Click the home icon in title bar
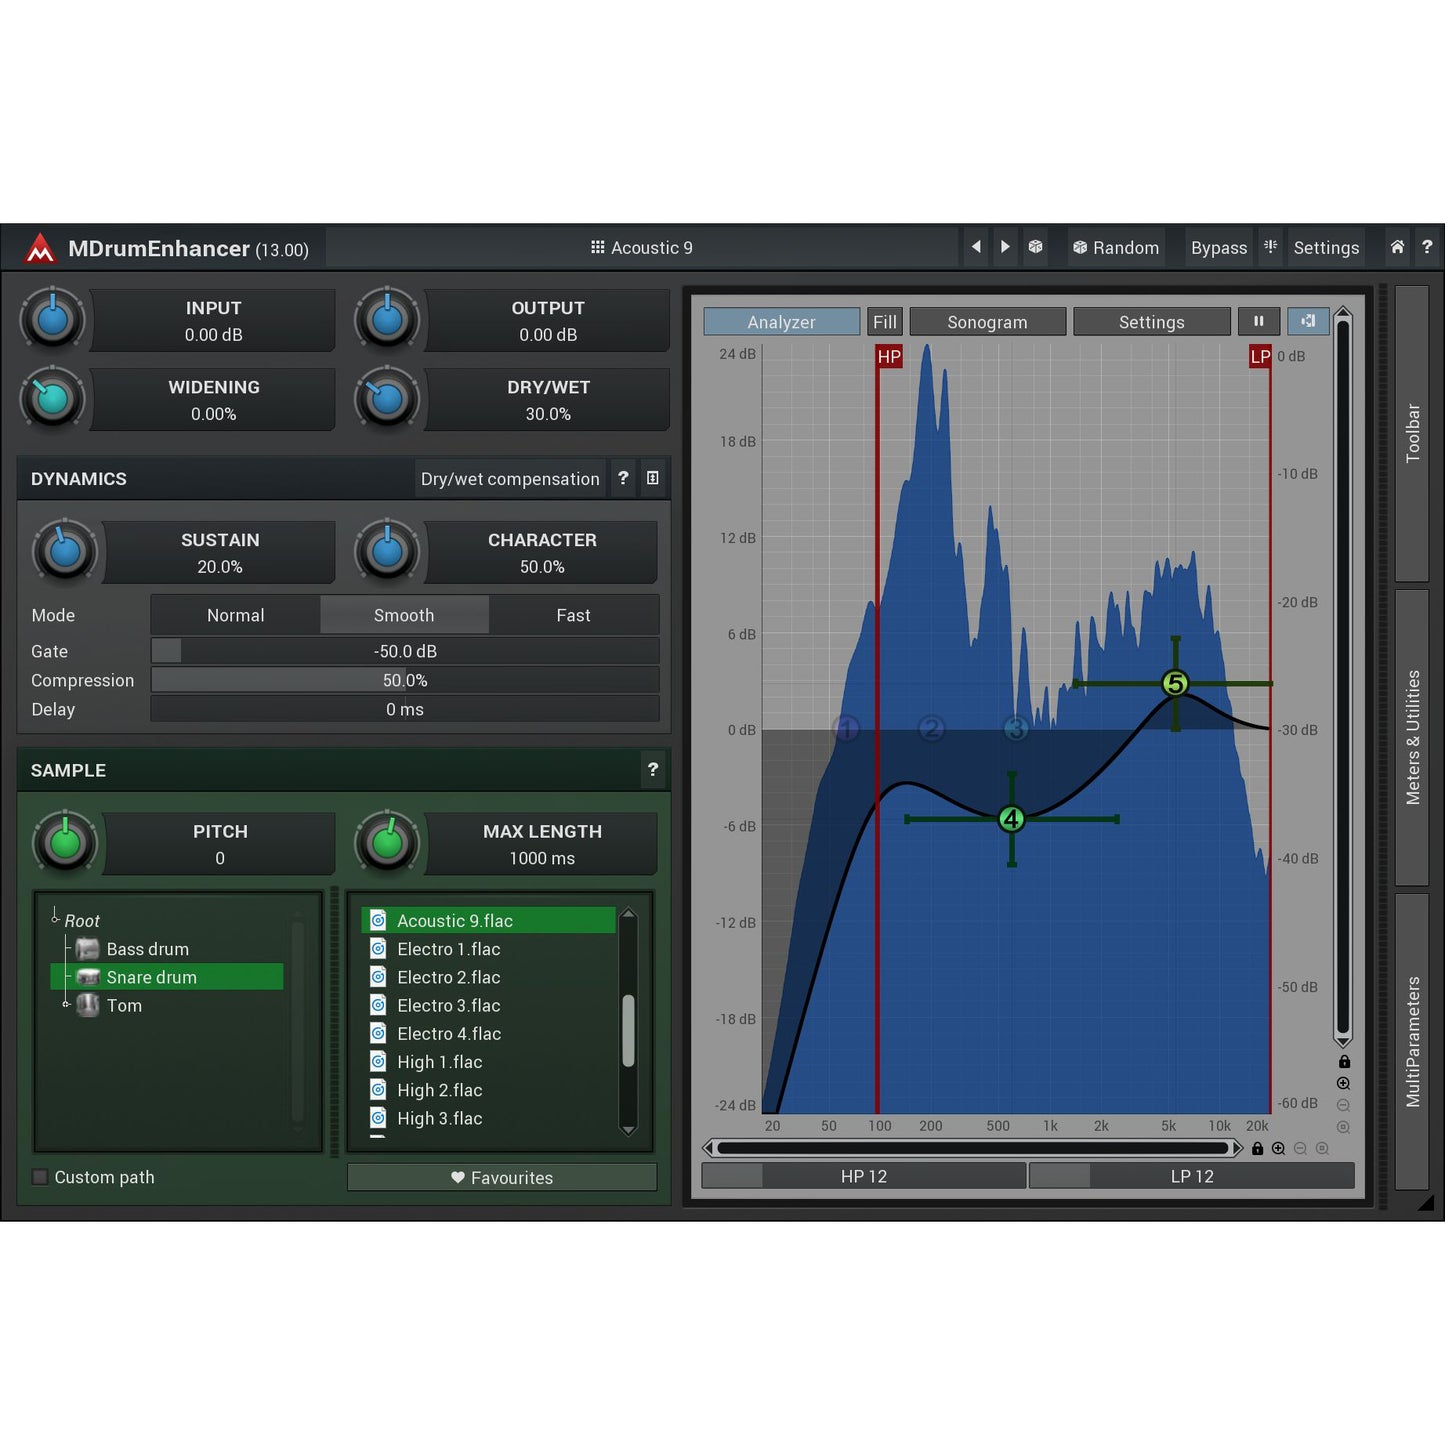1445x1445 pixels. [1396, 247]
